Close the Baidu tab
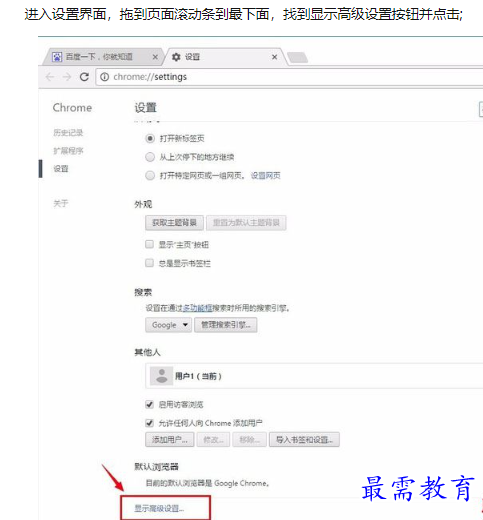Screen dimensions: 483x520 point(155,57)
